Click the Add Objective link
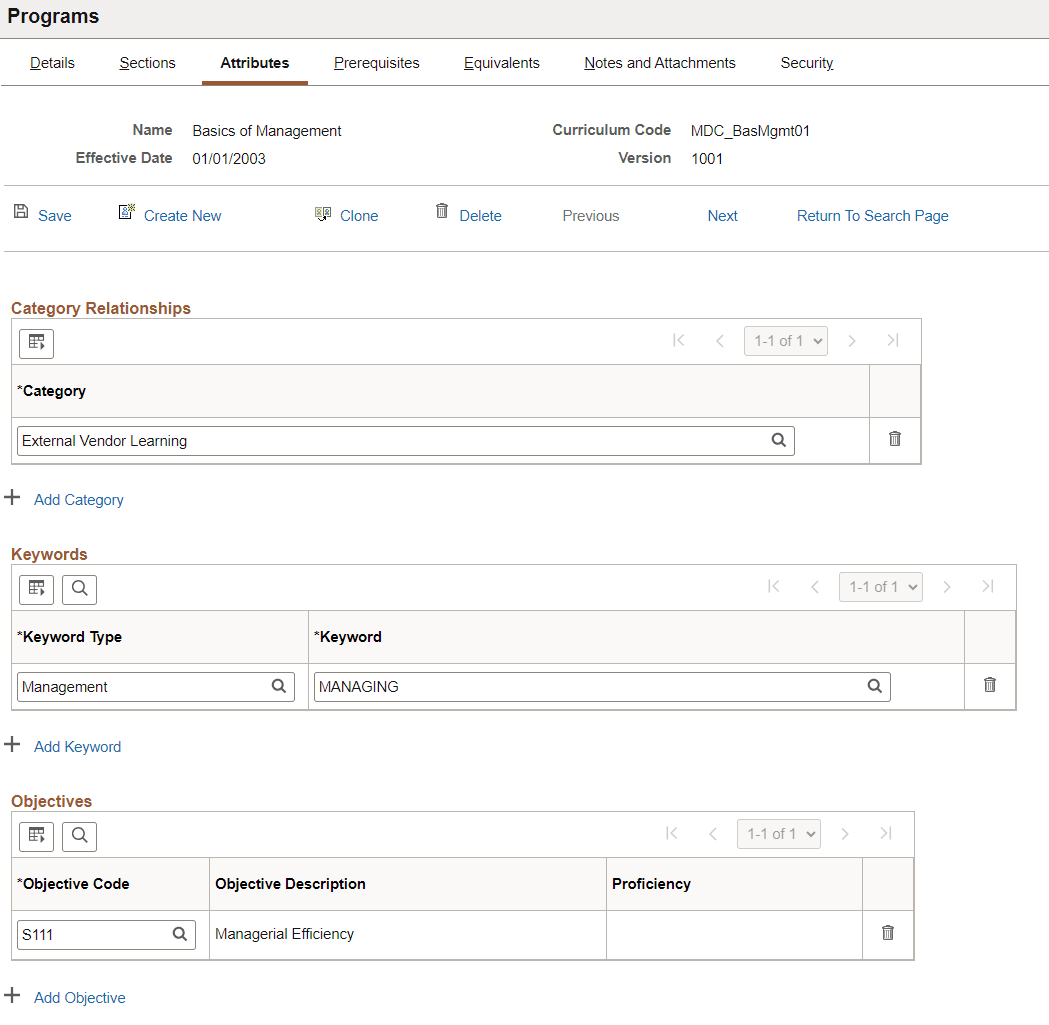The width and height of the screenshot is (1049, 1025). 79,997
